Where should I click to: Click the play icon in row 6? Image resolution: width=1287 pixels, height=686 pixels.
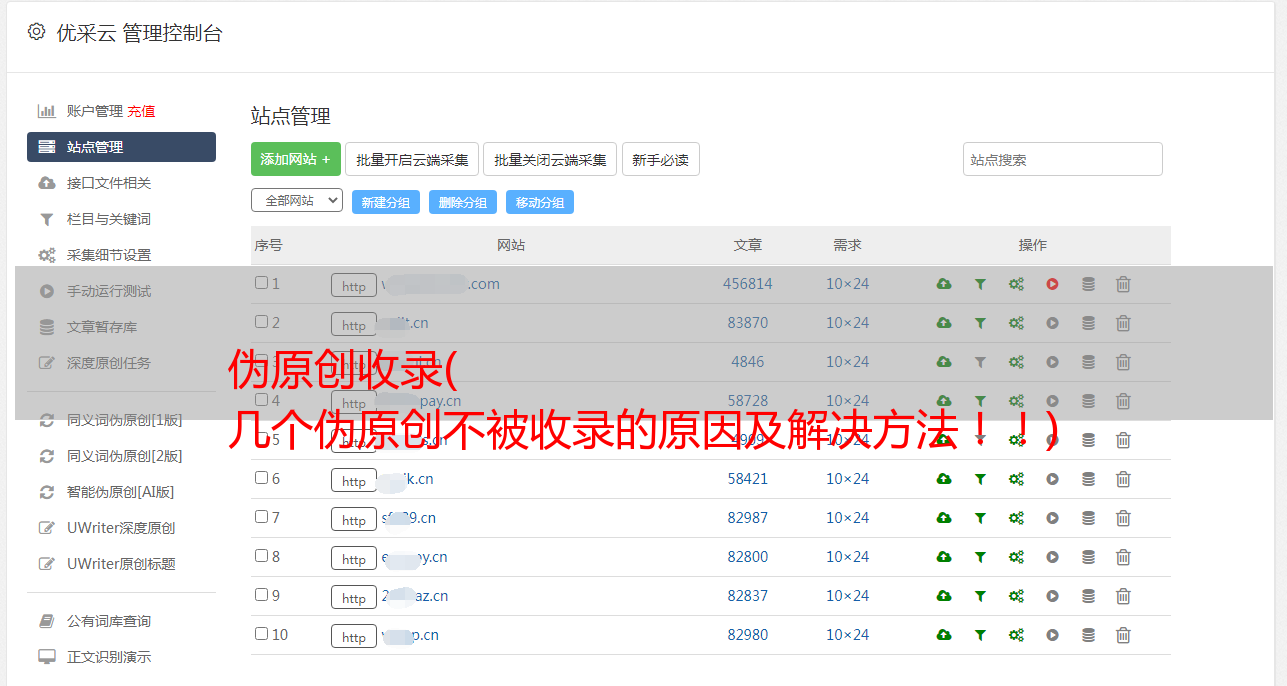pyautogui.click(x=1052, y=479)
